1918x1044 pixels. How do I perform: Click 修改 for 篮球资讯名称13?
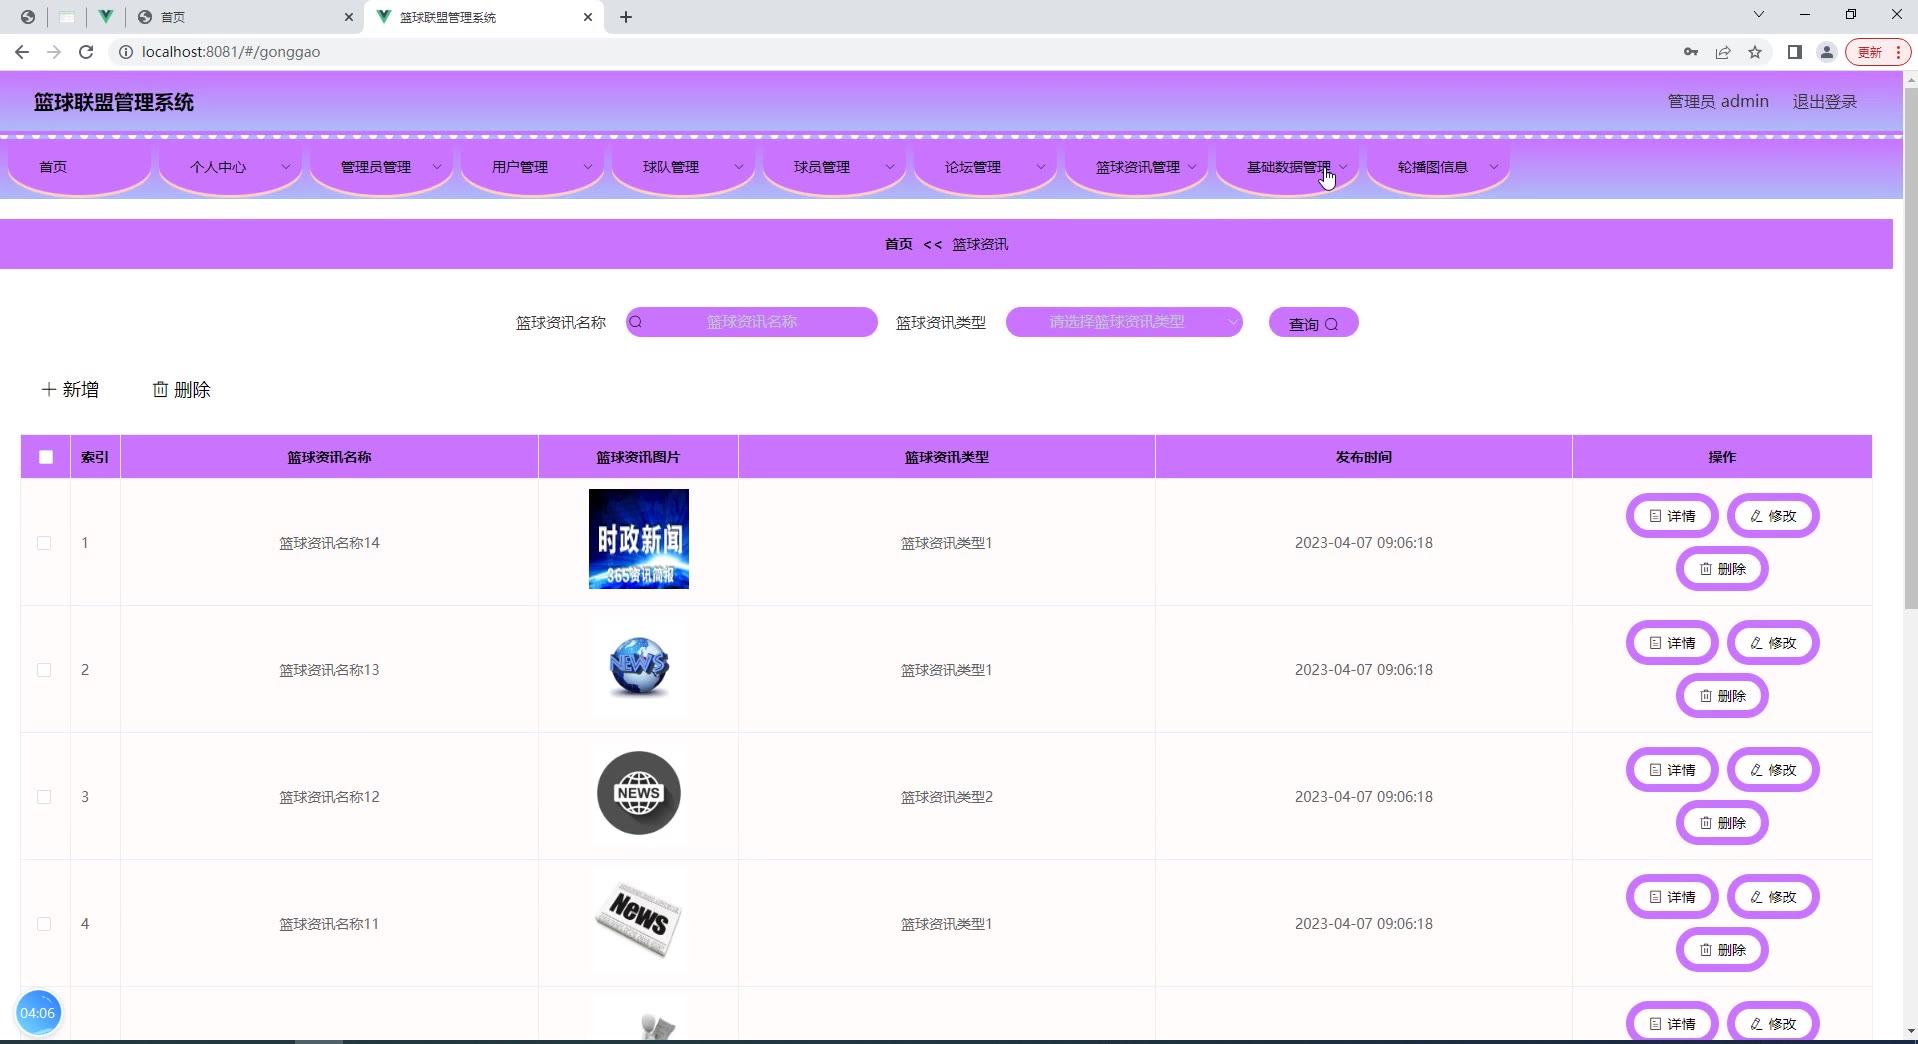(1773, 643)
